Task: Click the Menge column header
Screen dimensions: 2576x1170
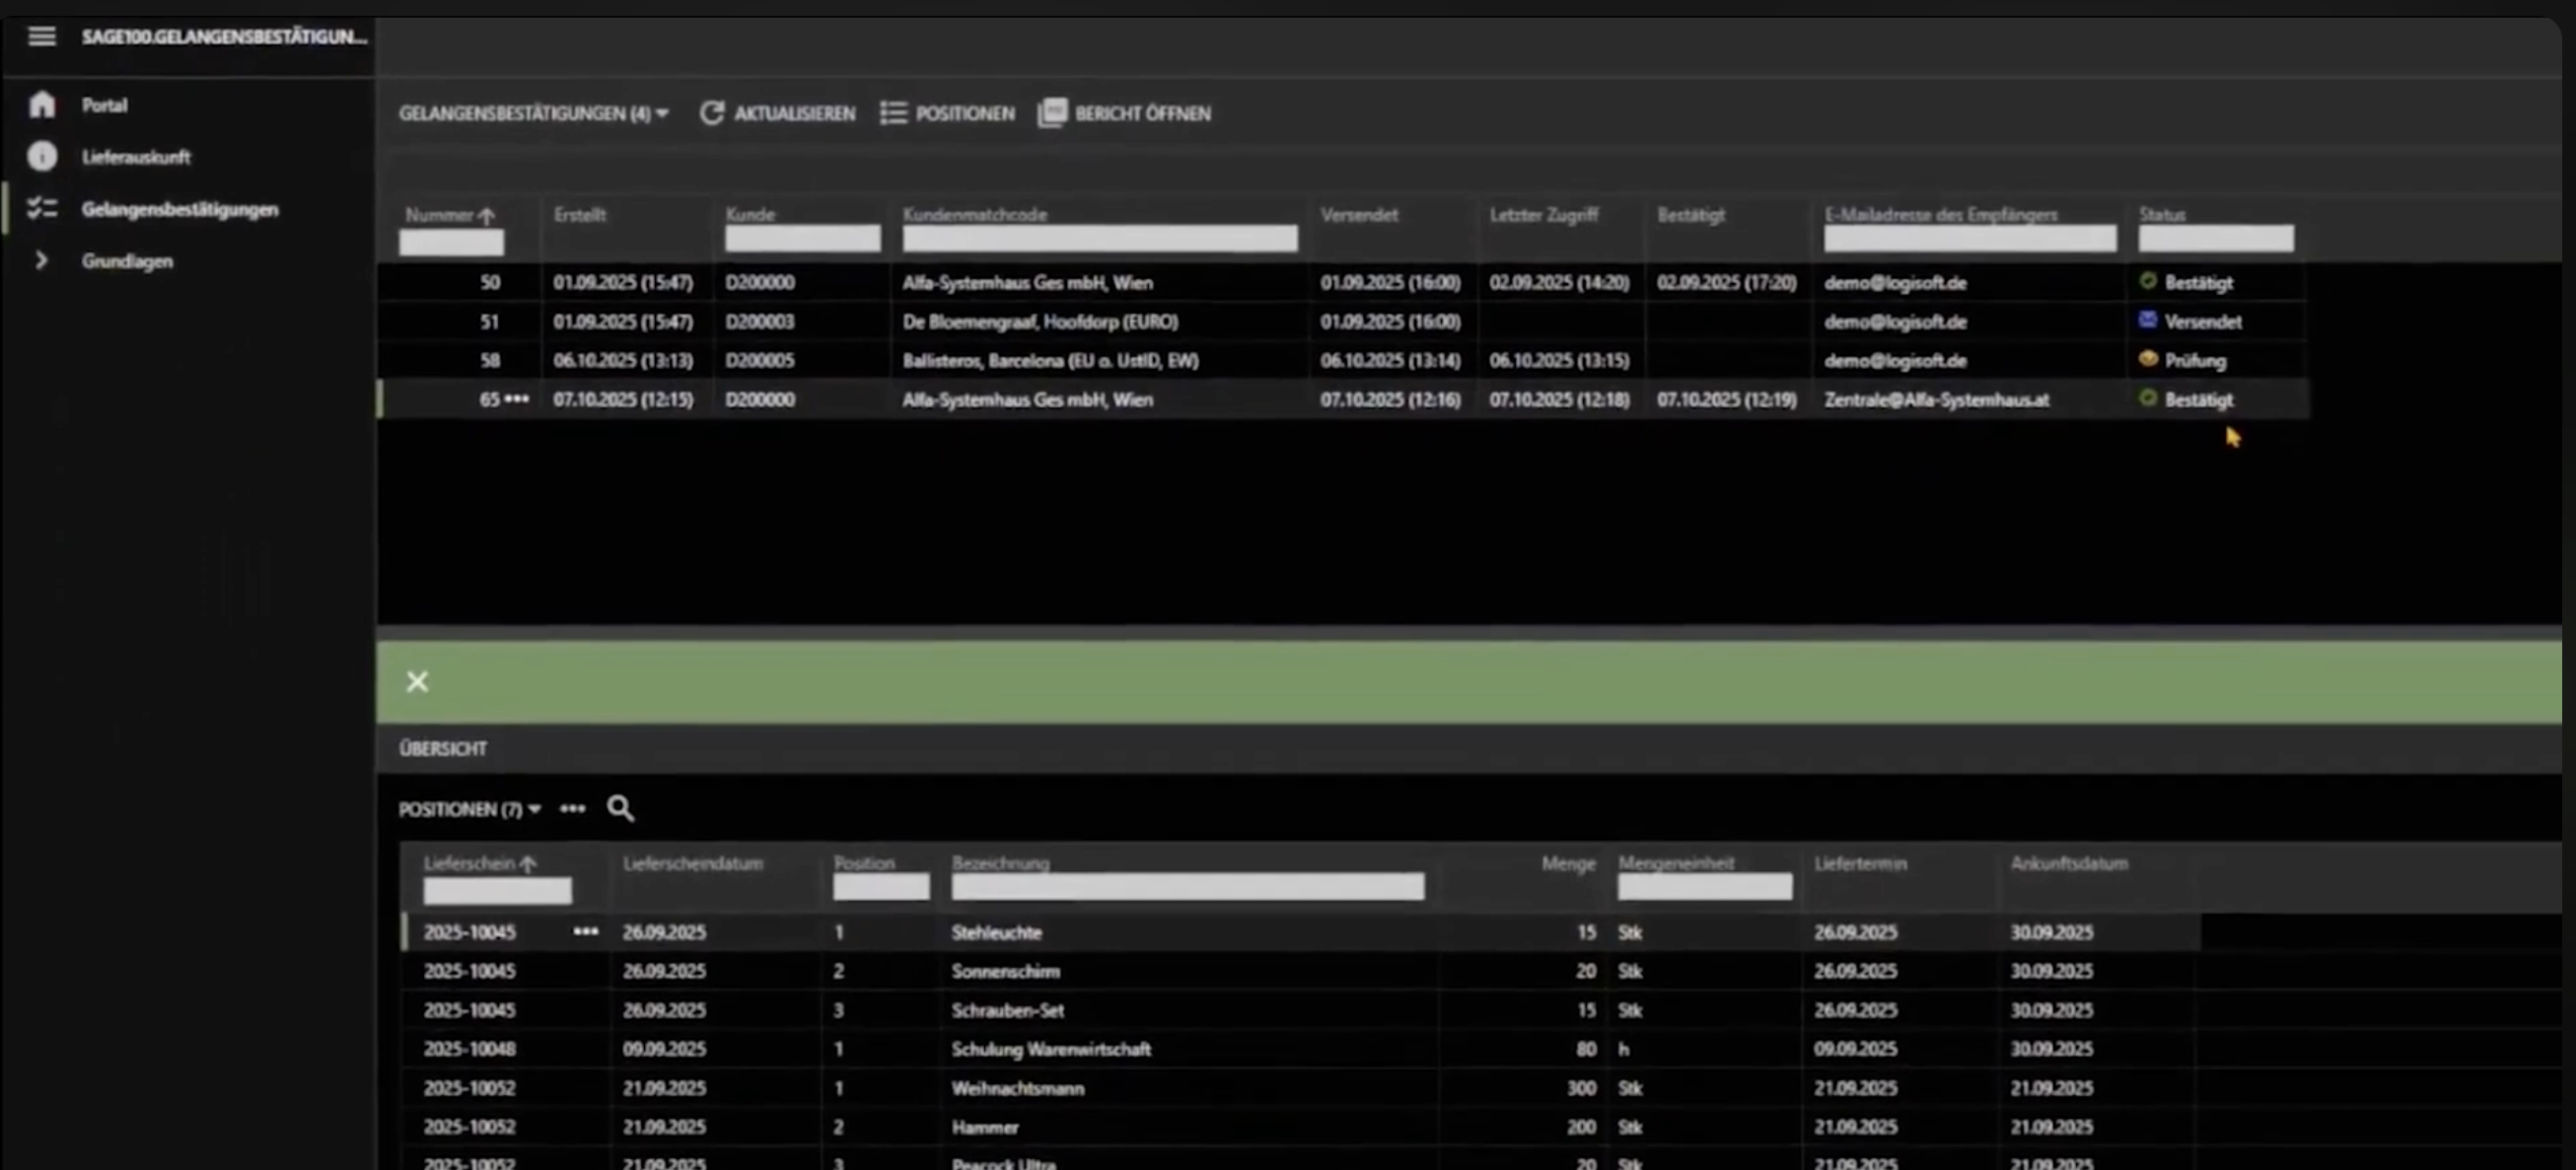Action: [1568, 863]
